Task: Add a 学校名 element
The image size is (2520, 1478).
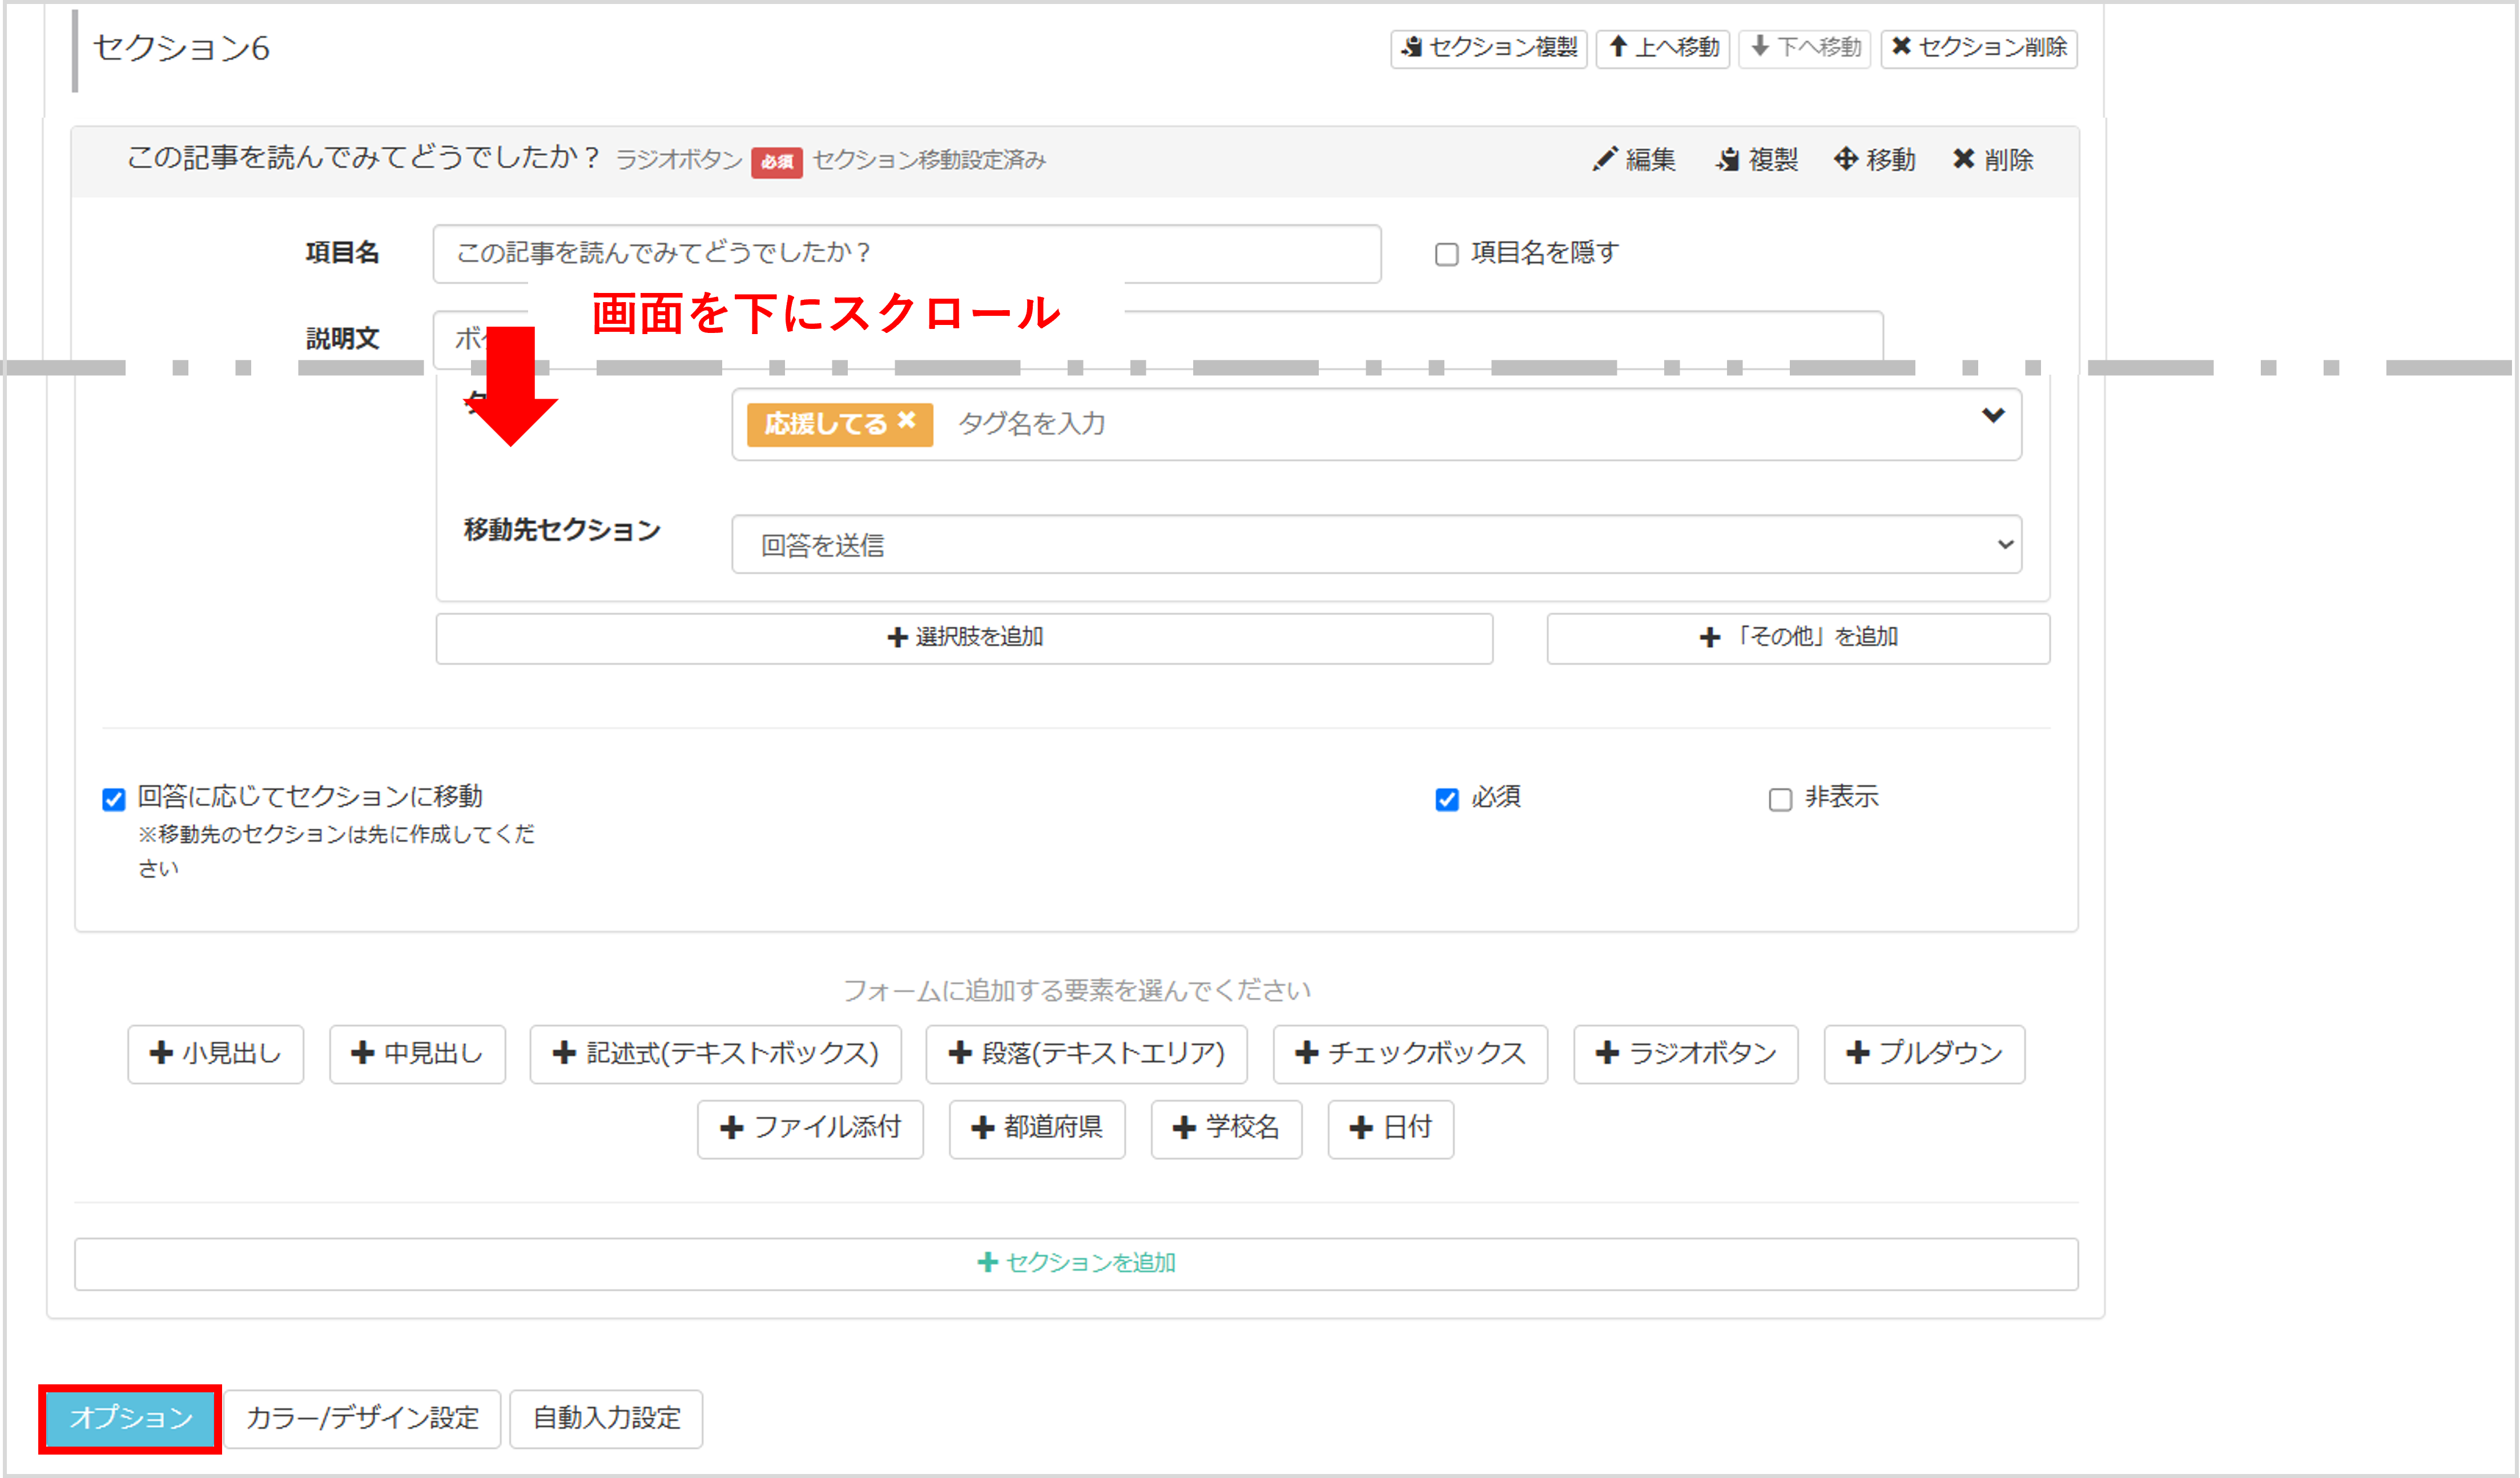Action: point(1226,1129)
